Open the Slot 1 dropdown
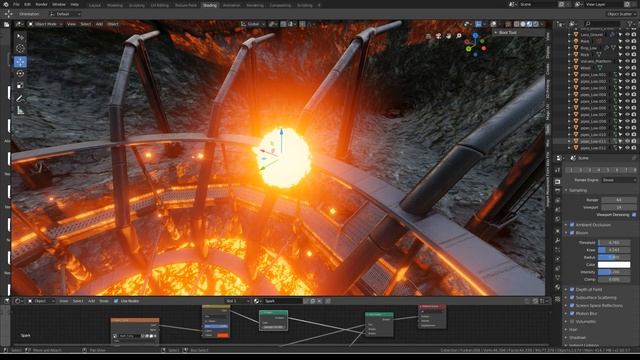Image resolution: width=640 pixels, height=360 pixels. [x=238, y=301]
